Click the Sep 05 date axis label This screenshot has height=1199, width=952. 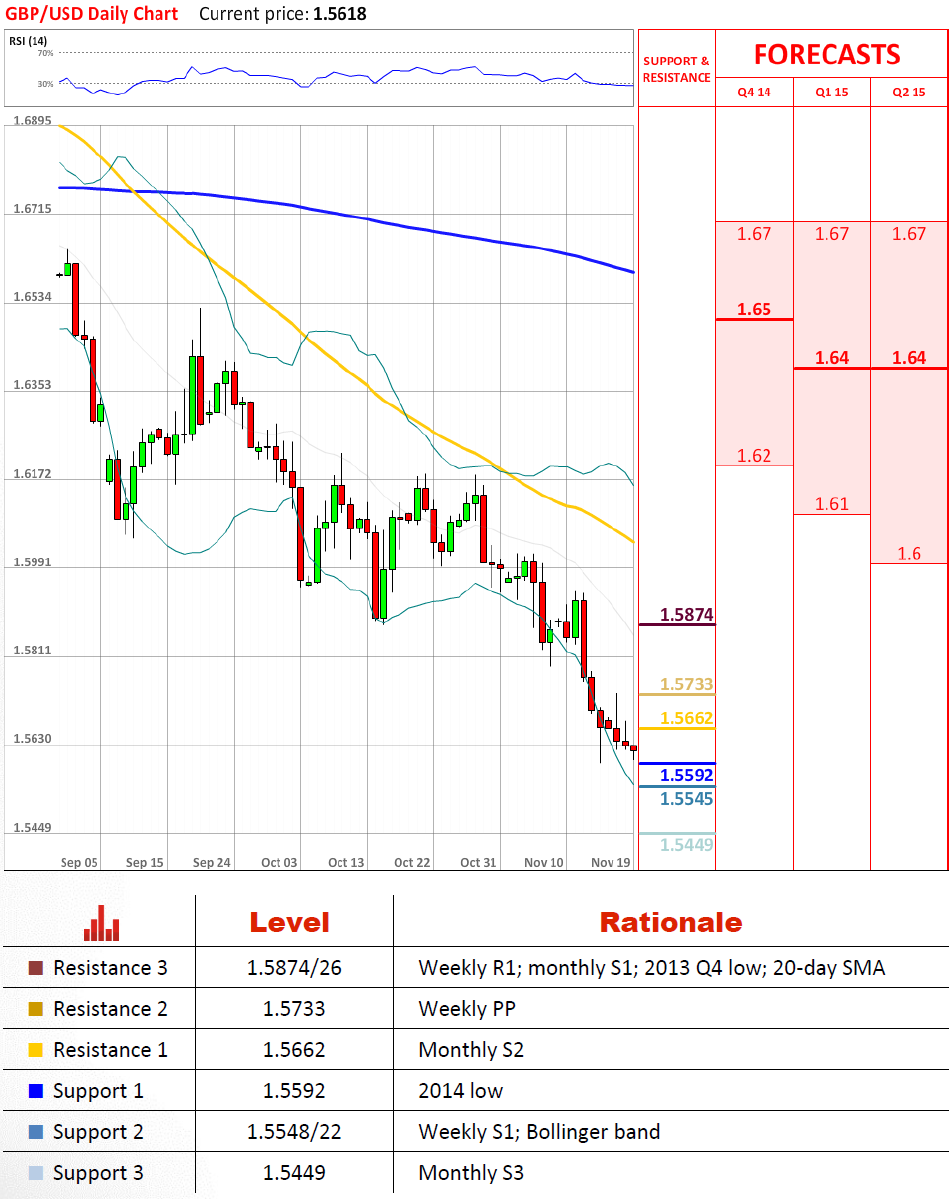pyautogui.click(x=80, y=863)
